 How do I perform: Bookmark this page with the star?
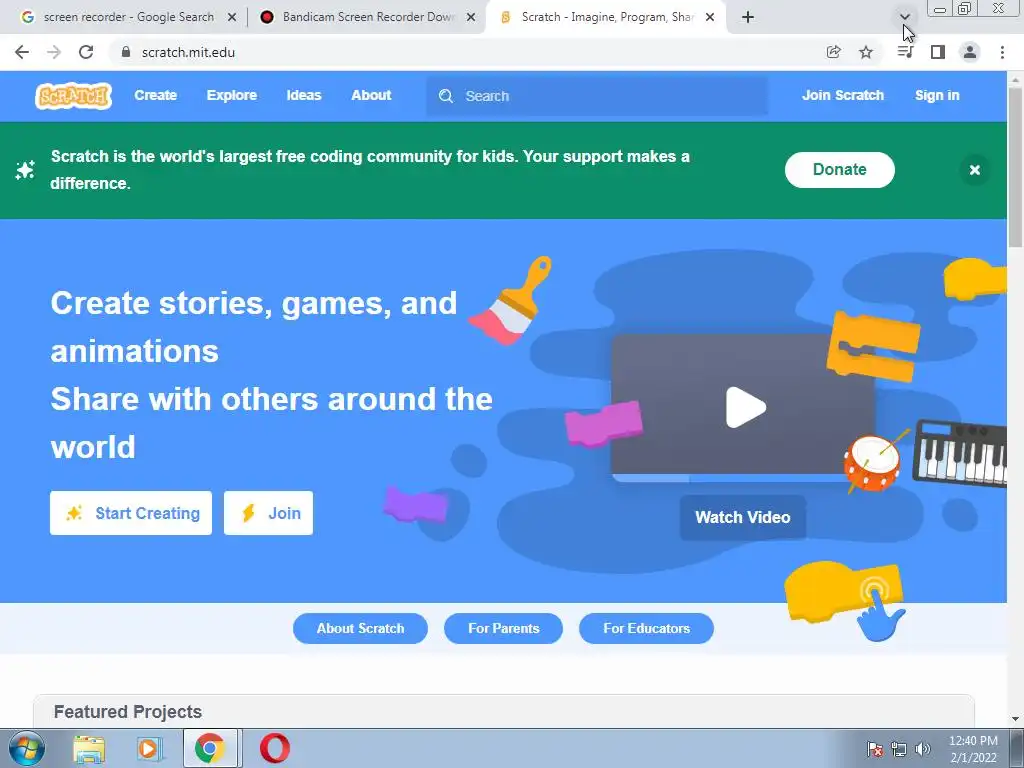pyautogui.click(x=866, y=52)
